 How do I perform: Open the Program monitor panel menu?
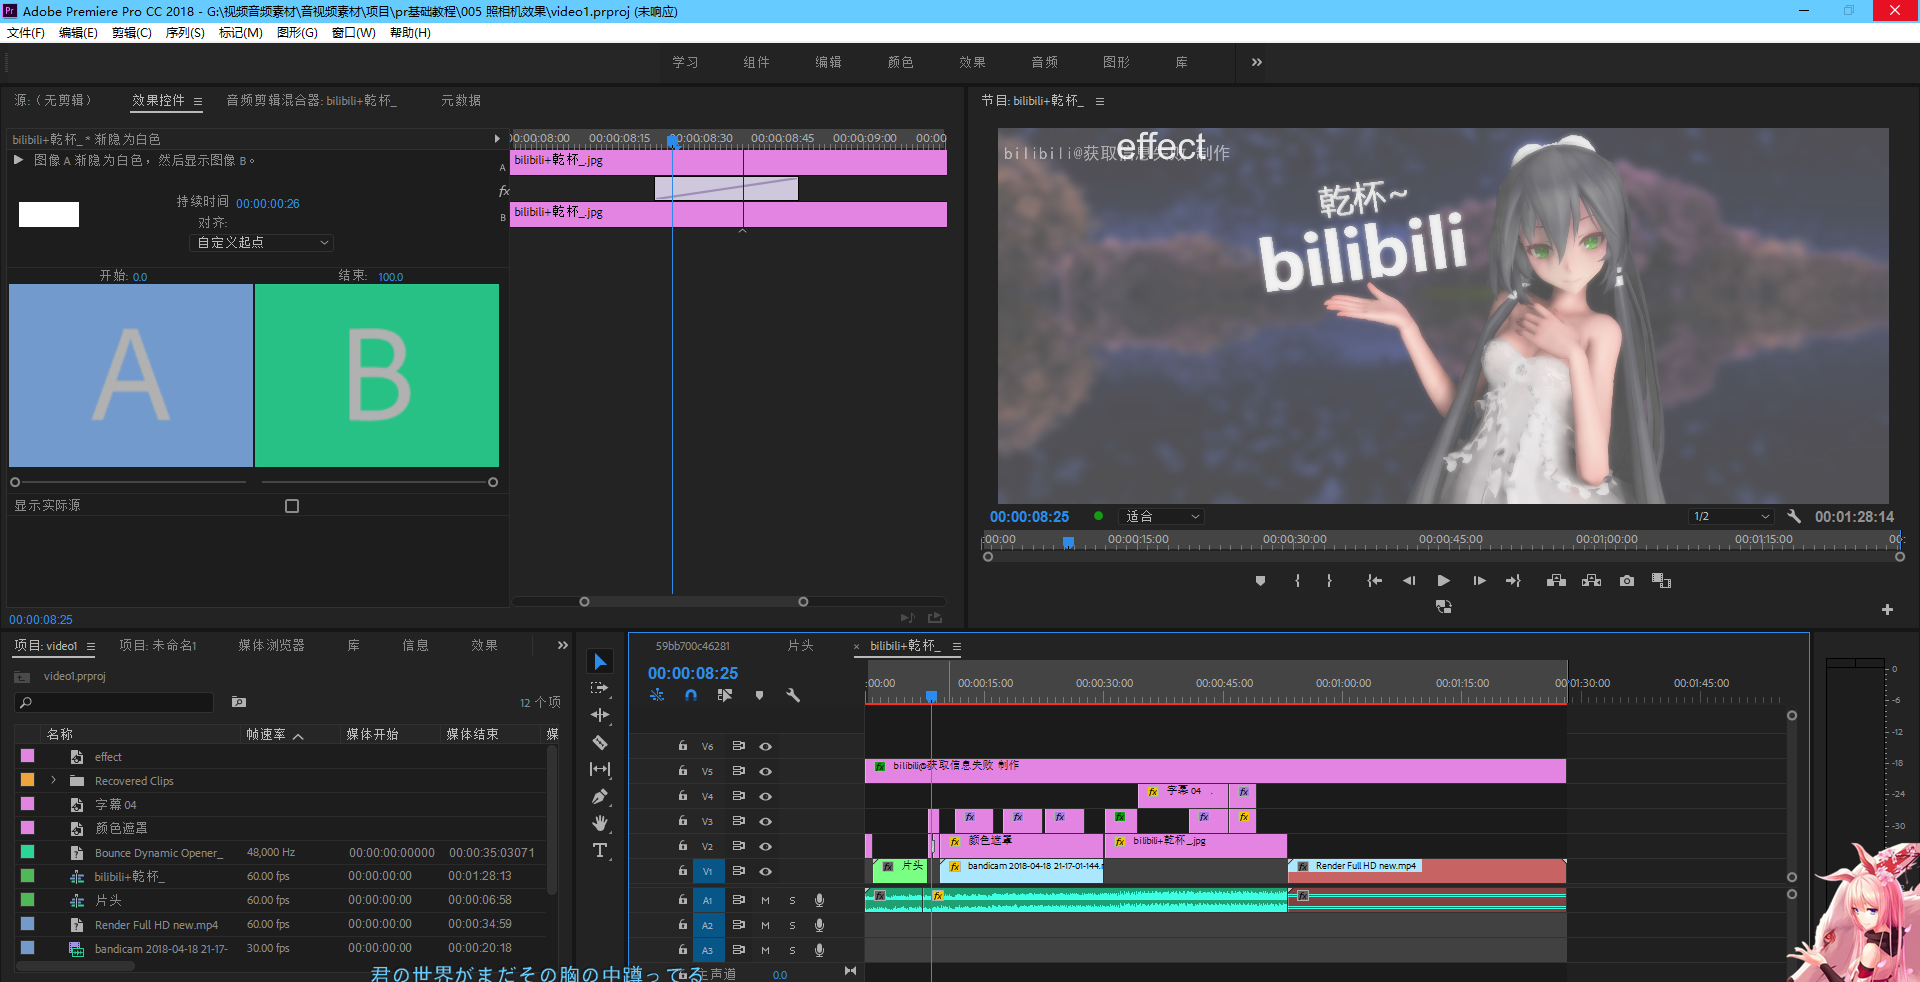[1100, 101]
